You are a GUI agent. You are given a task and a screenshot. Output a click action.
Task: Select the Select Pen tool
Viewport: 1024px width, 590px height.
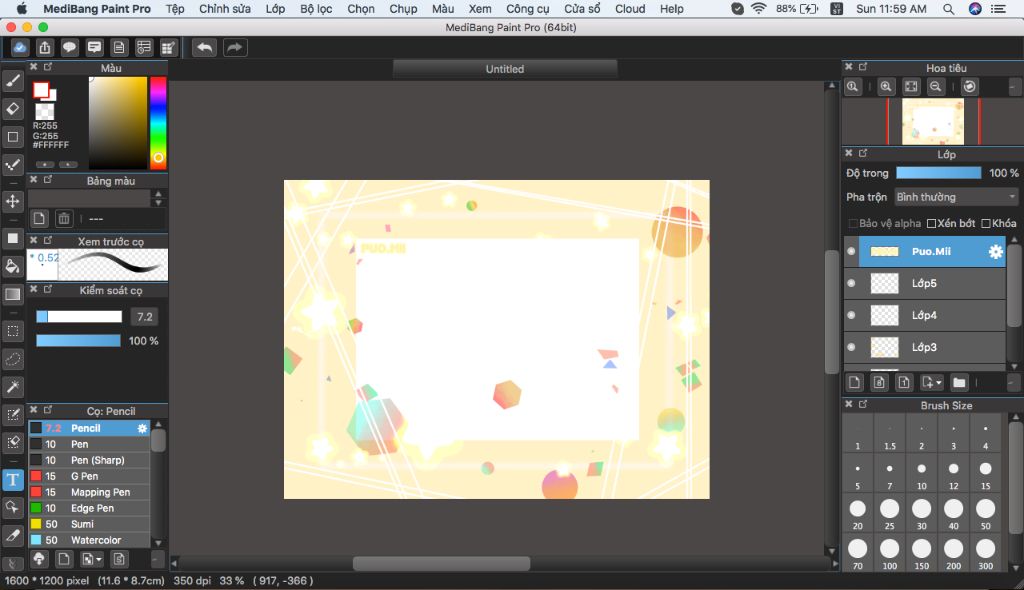click(12, 415)
